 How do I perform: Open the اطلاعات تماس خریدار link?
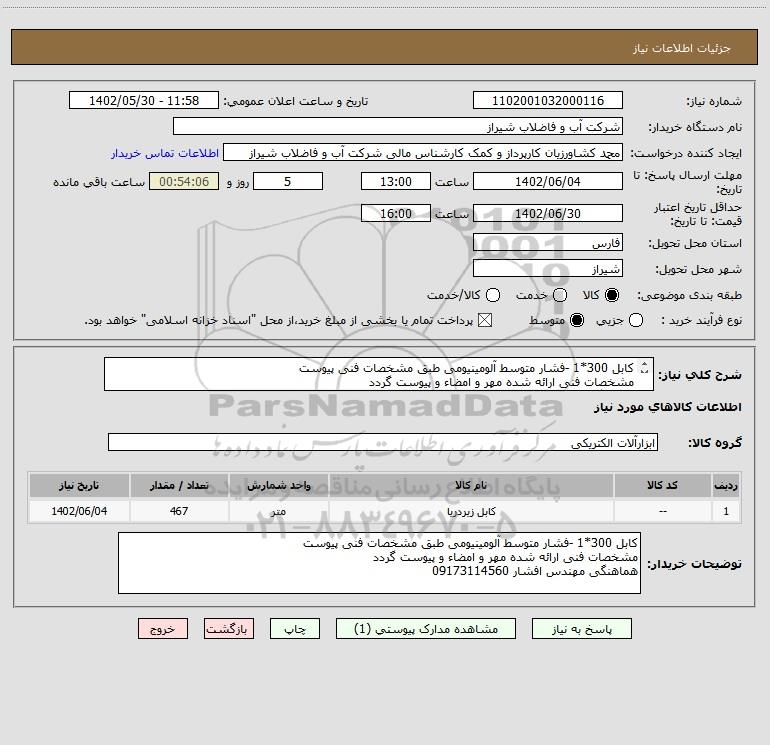coord(165,153)
